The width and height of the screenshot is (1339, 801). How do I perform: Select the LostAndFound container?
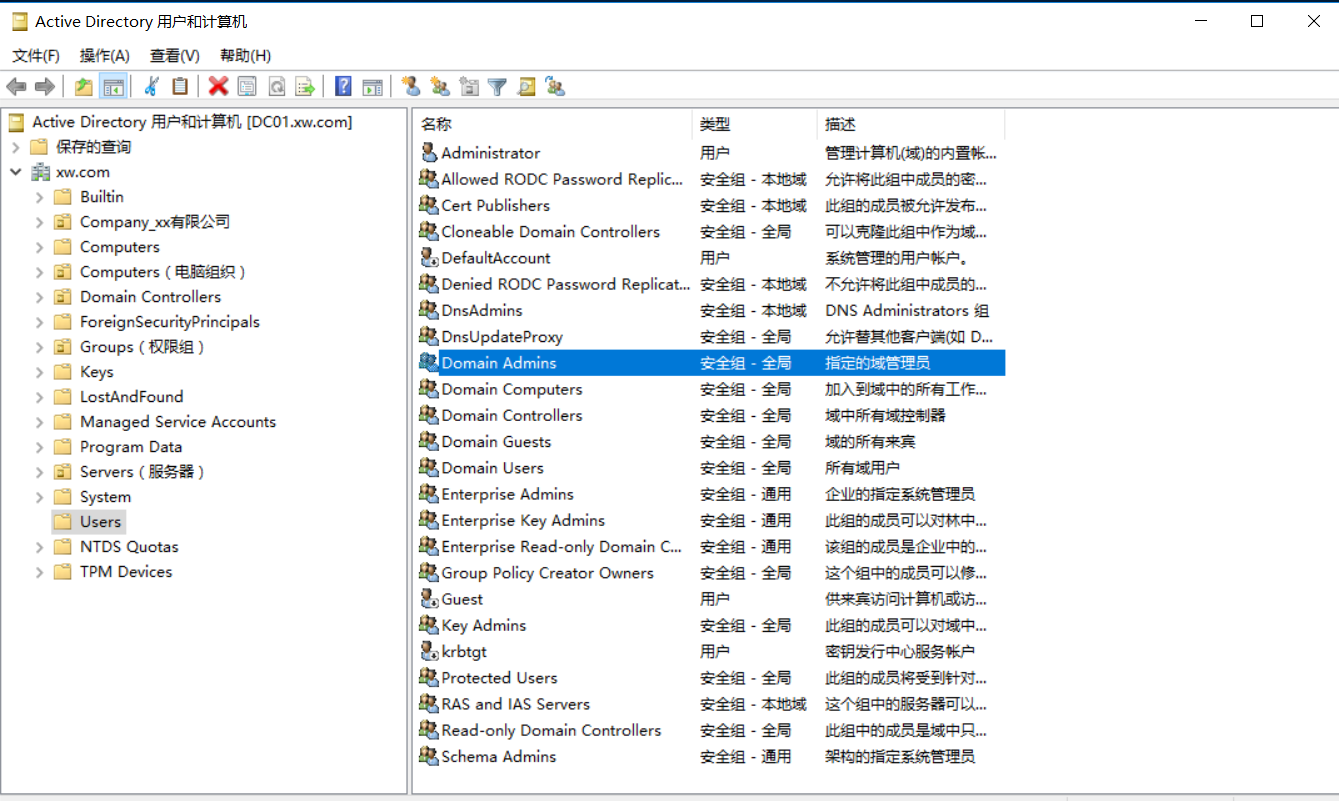[132, 397]
